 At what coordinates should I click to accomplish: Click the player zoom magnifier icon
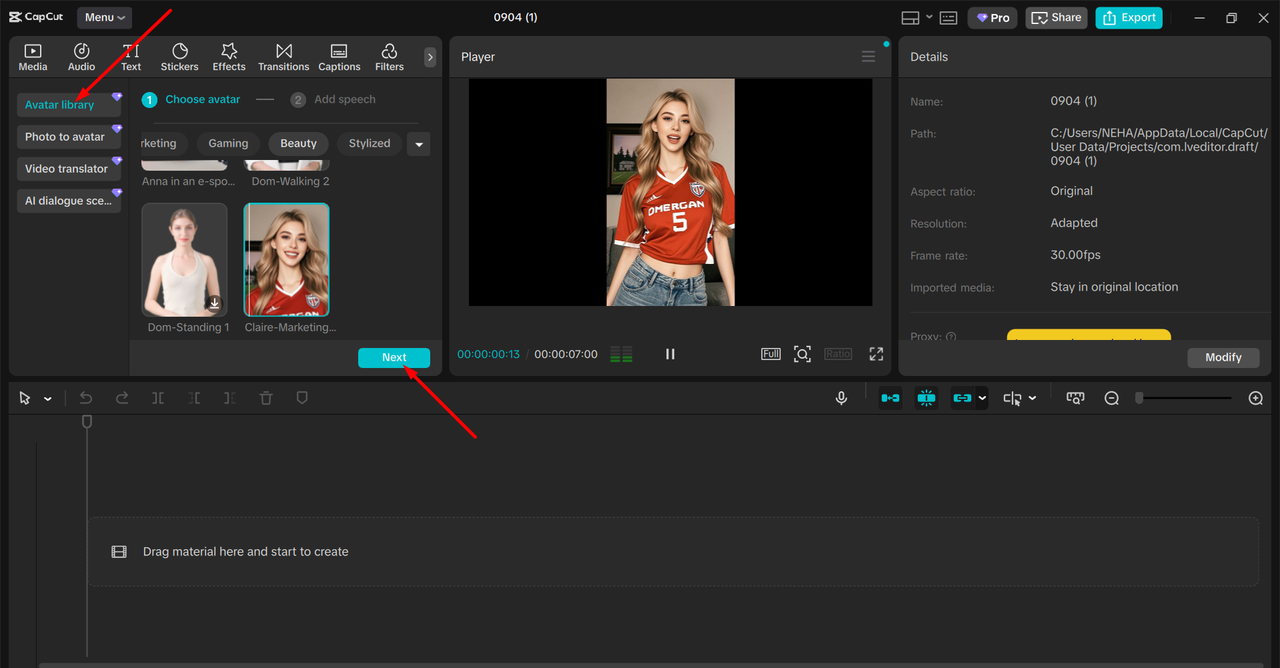coord(802,354)
